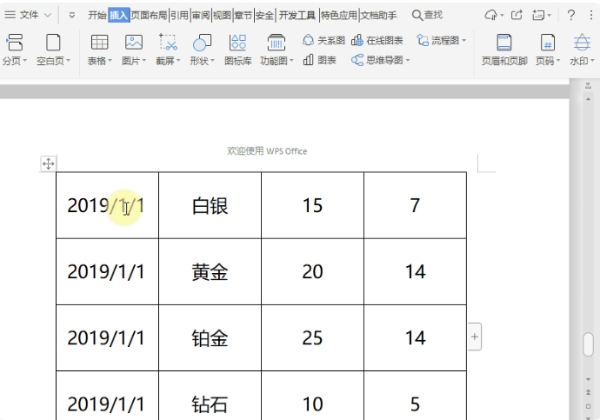This screenshot has width=600, height=420.
Task: Click the table move handle icon
Action: coord(48,164)
